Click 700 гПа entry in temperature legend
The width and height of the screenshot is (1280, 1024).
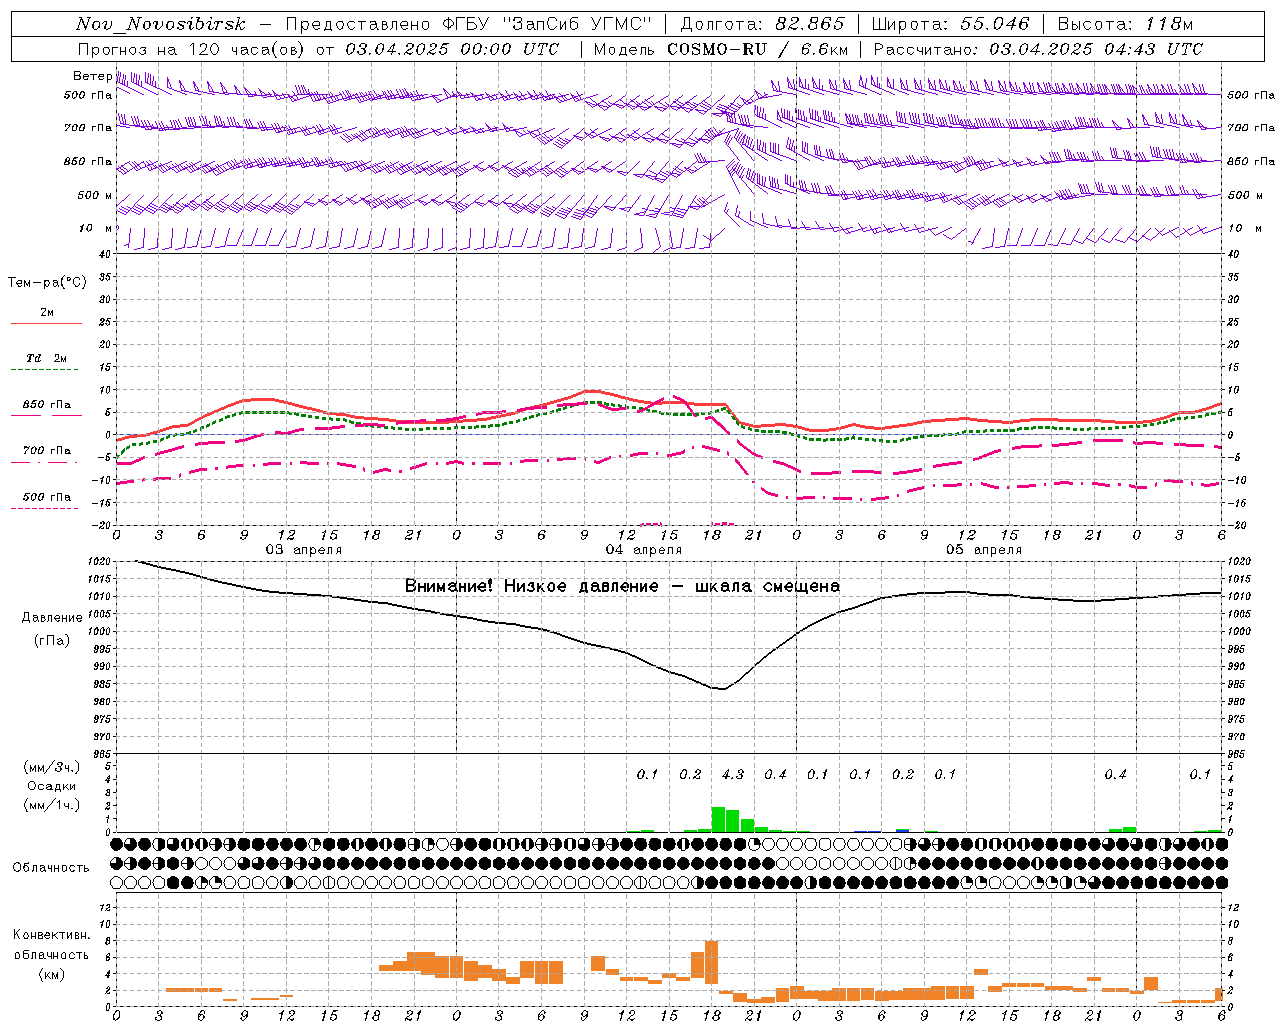point(46,451)
